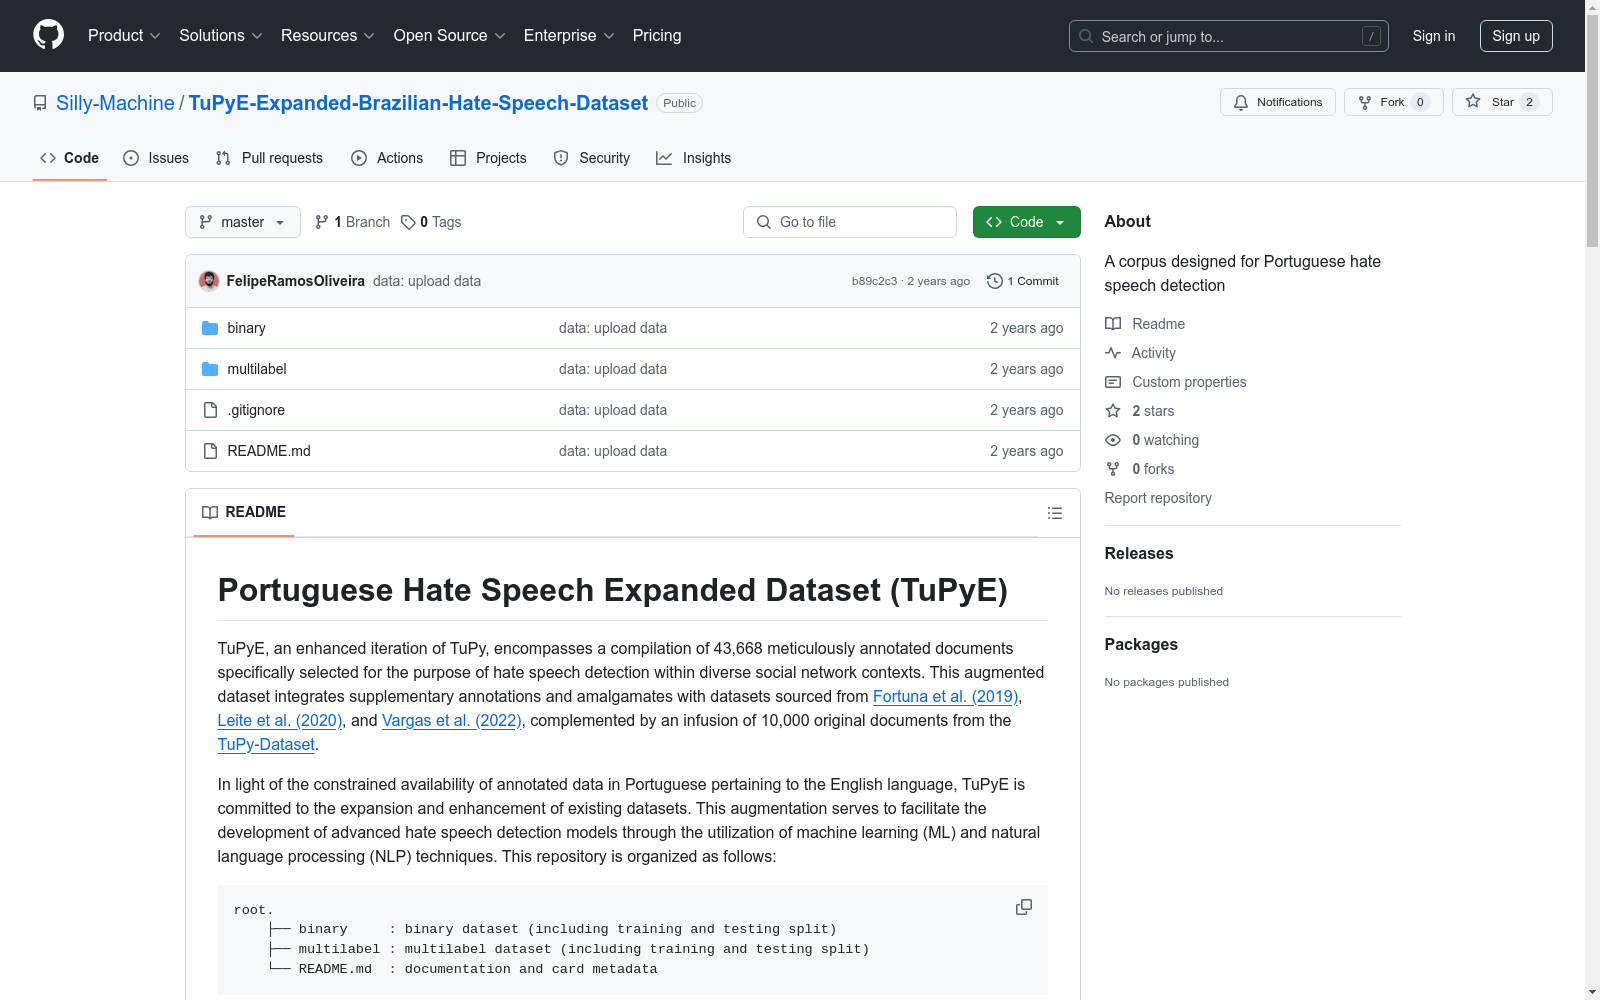Fork the repository with Fork button
Screen dimensions: 1600x1000
(1394, 102)
